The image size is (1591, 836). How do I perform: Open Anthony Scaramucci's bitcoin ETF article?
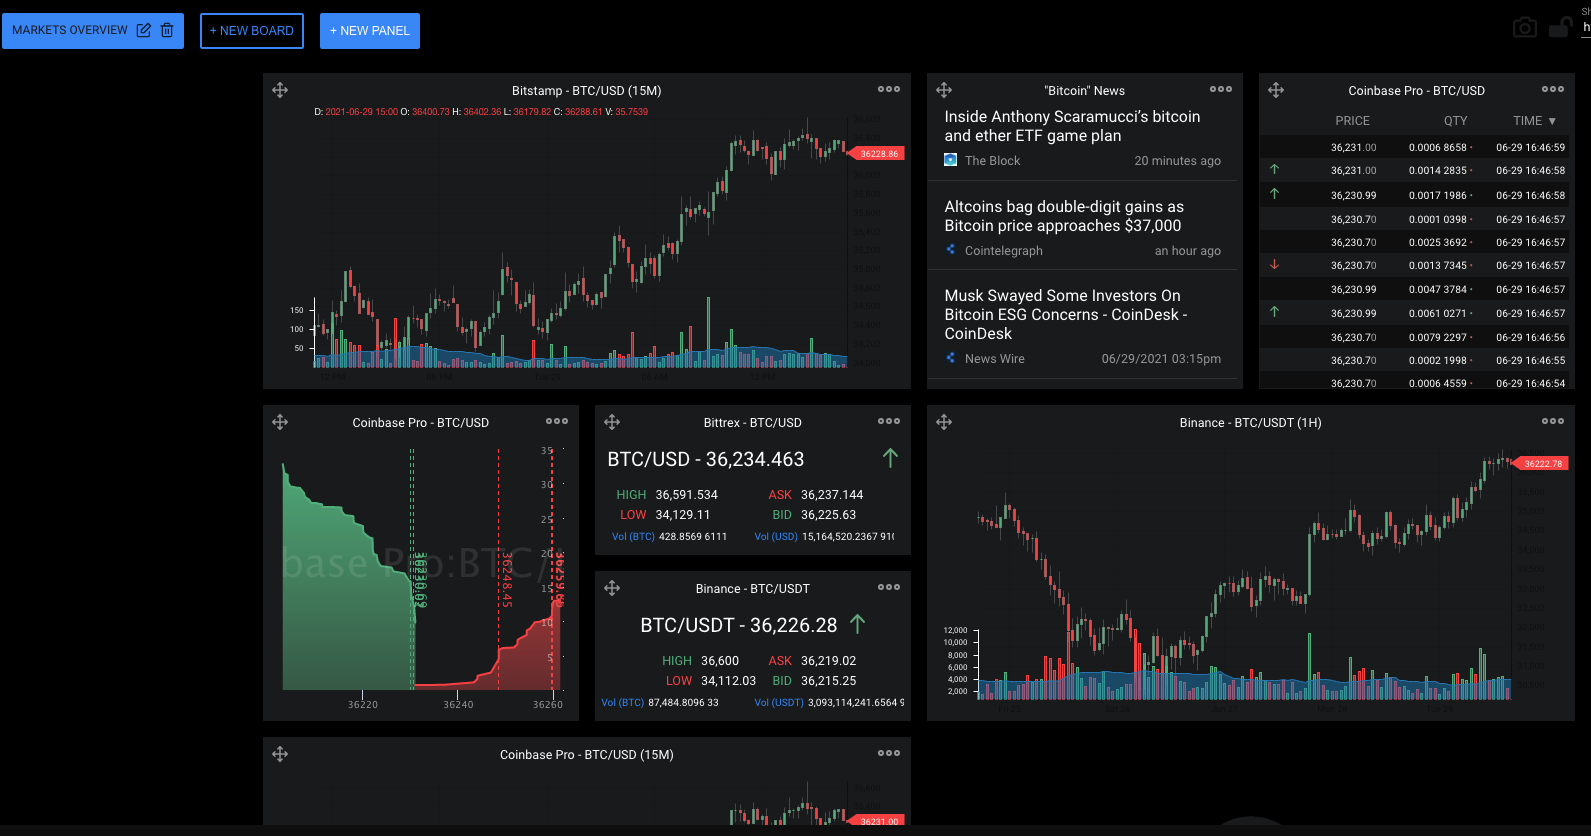click(1072, 126)
